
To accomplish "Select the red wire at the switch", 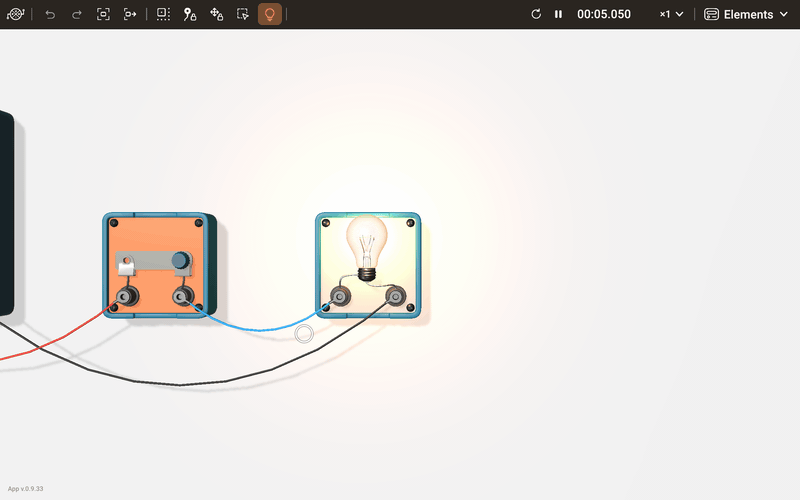I will [61, 337].
